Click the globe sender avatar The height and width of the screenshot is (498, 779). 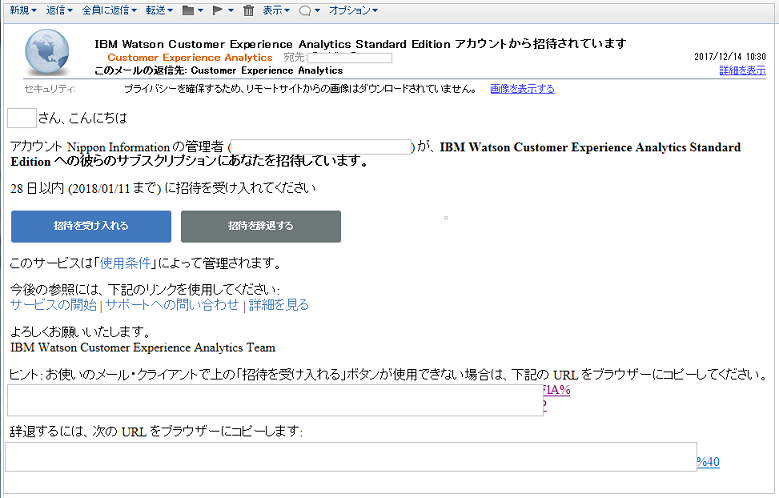[47, 52]
